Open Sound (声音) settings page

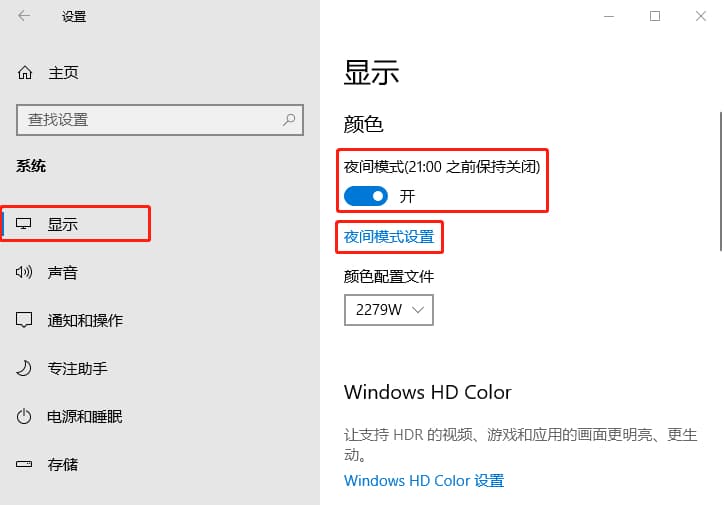click(63, 272)
